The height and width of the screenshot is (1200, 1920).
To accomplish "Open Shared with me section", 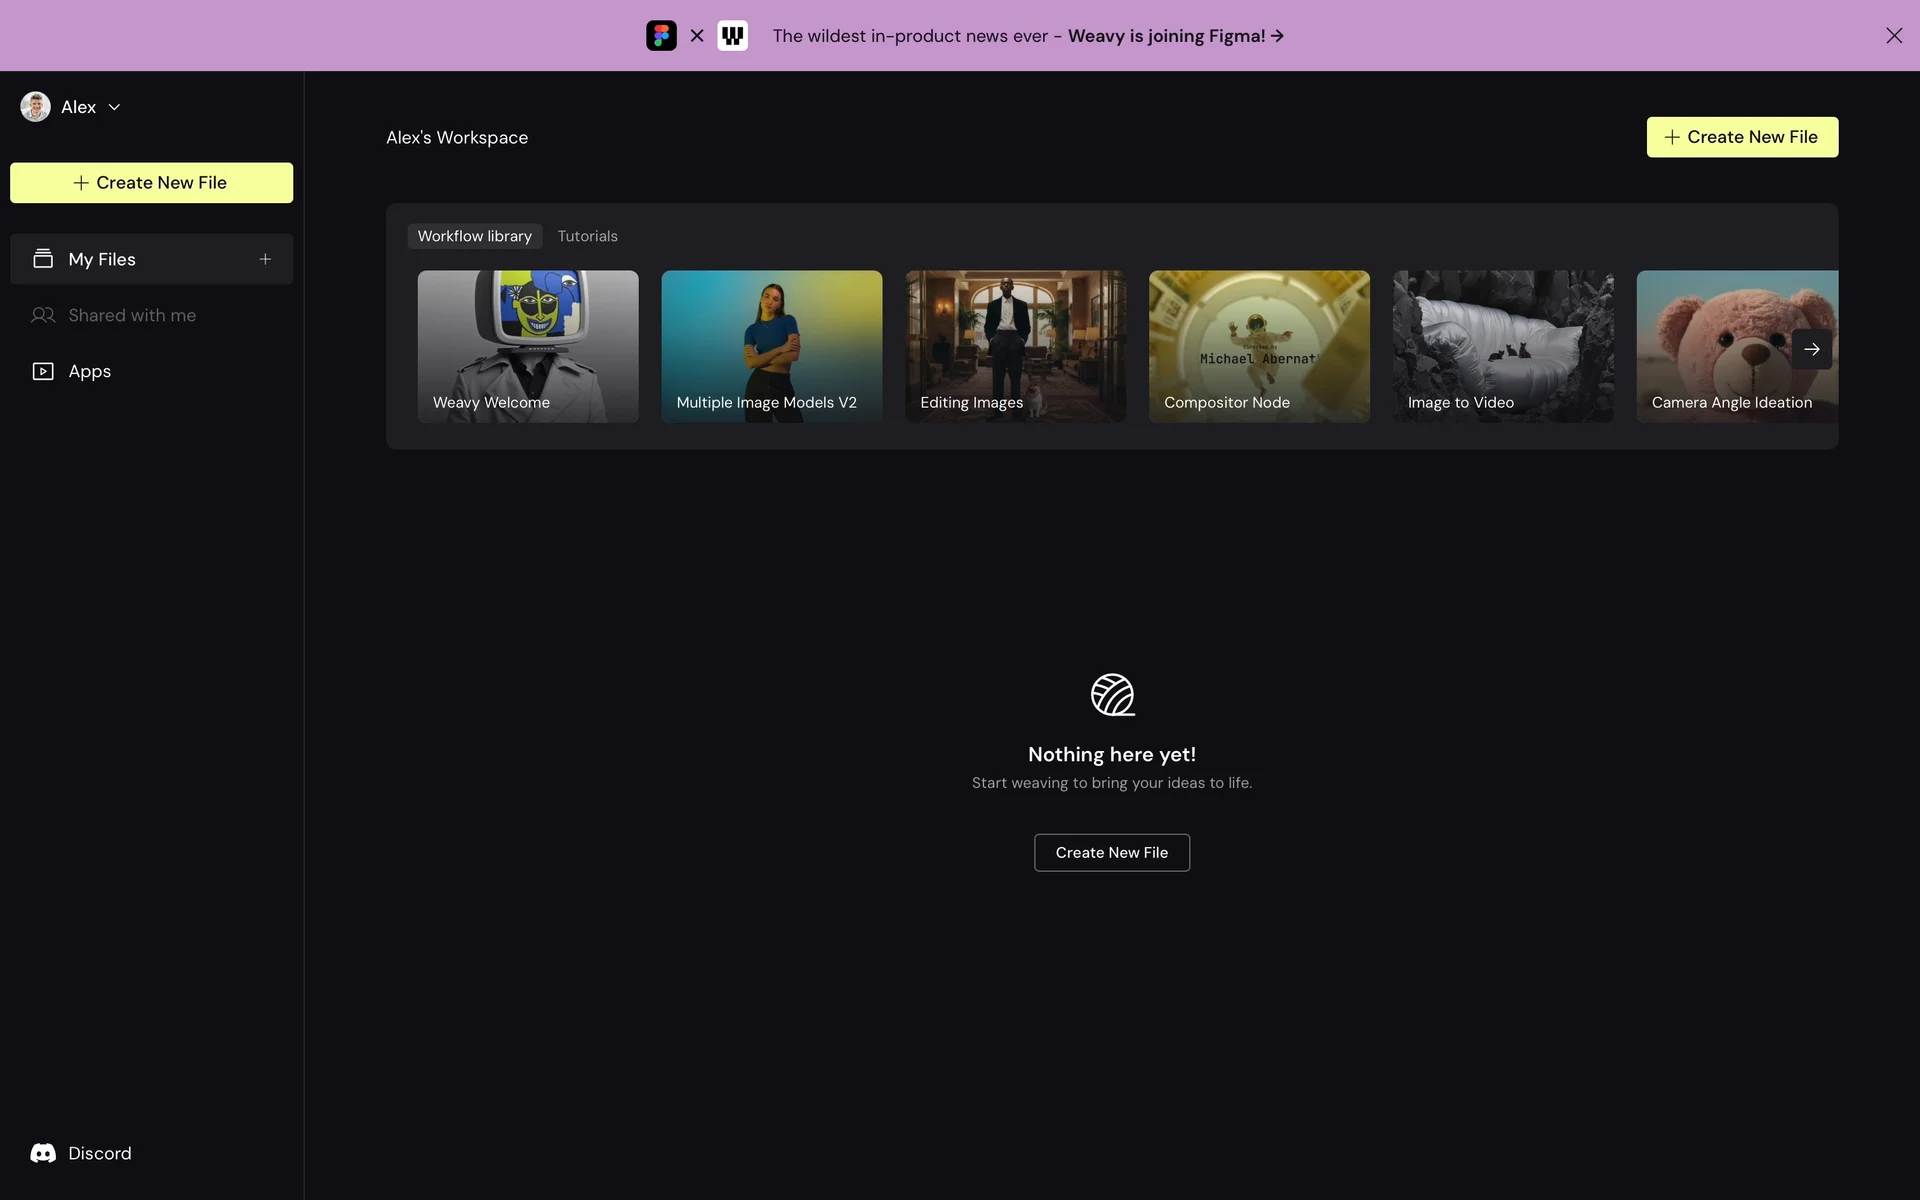I will point(132,315).
